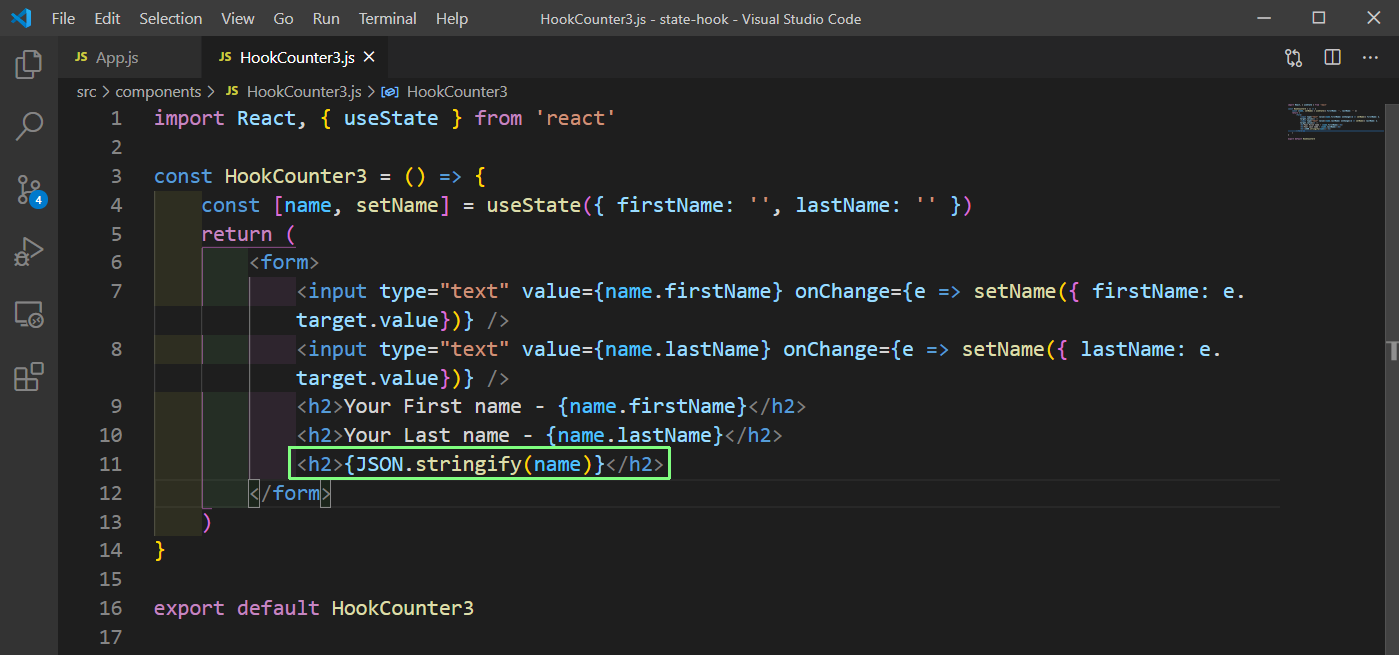Open the Go menu
The image size is (1399, 655).
(x=283, y=19)
